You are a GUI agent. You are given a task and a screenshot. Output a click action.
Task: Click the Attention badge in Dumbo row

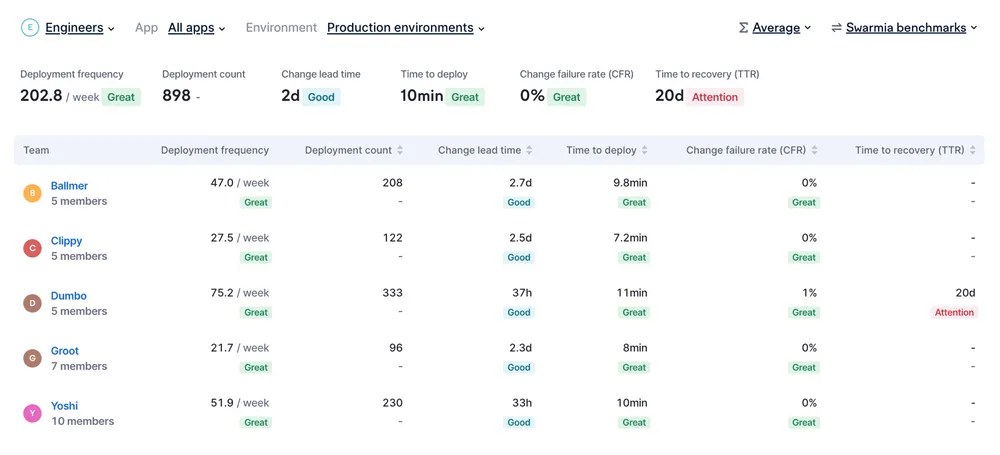[x=954, y=312]
